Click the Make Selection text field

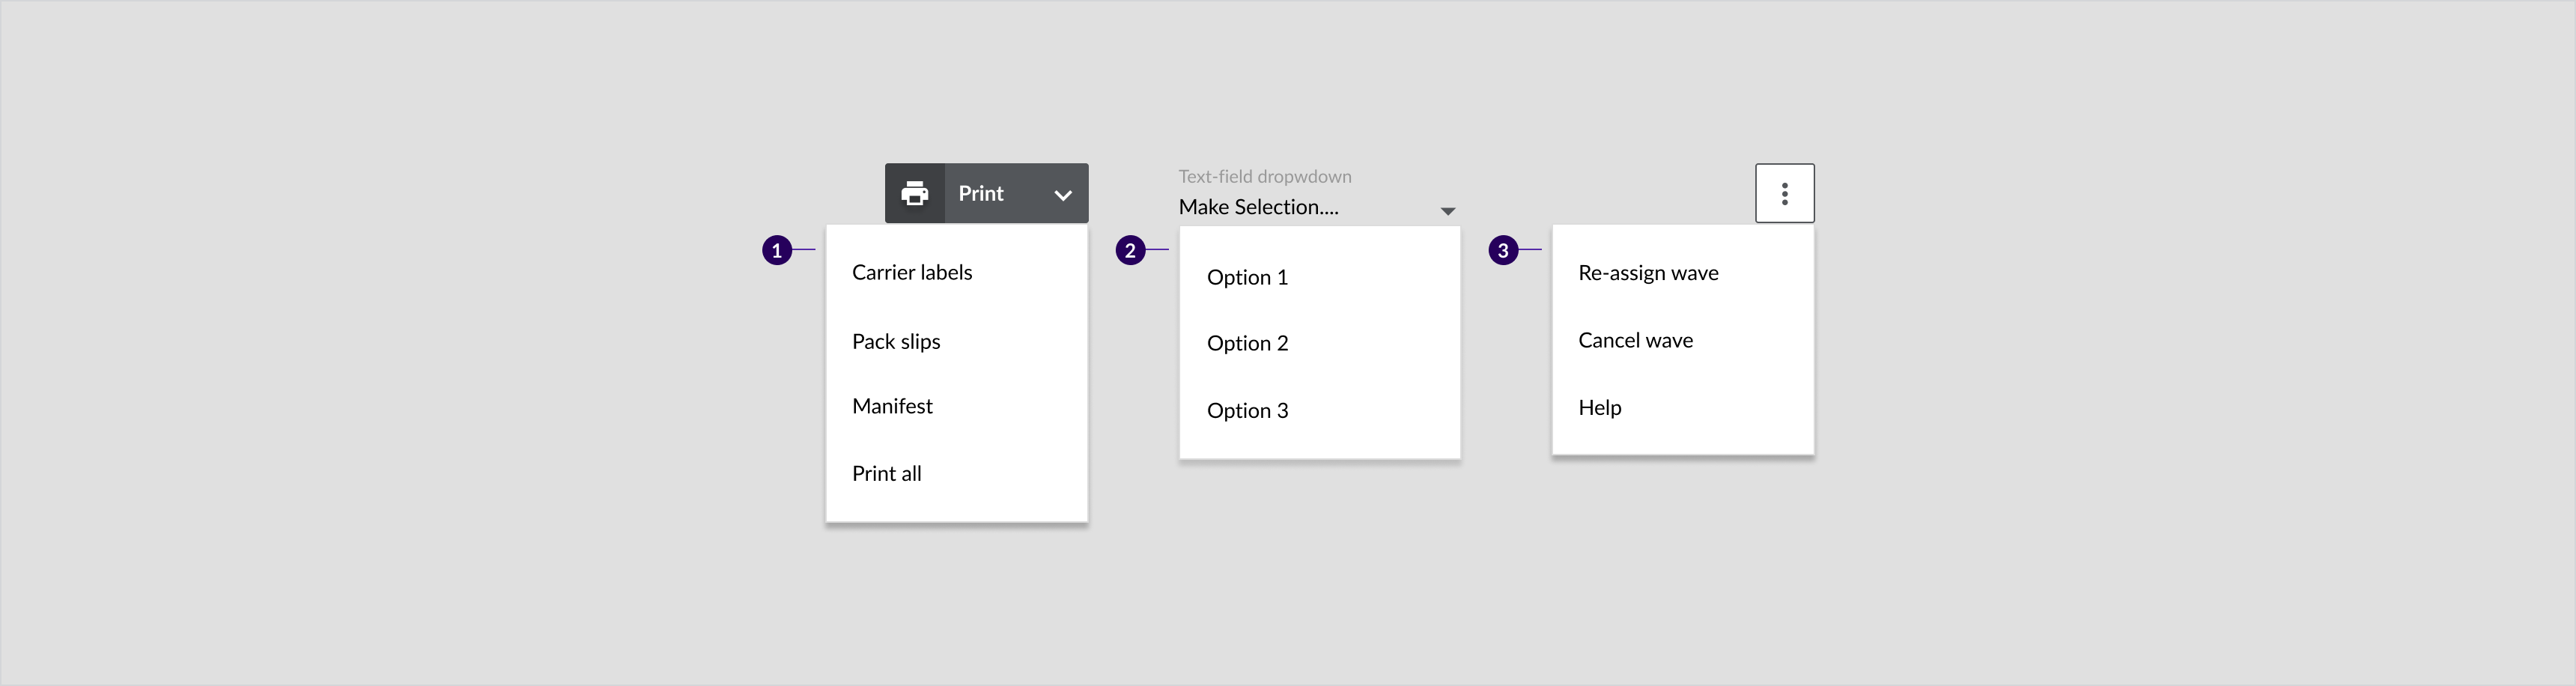tap(1290, 207)
